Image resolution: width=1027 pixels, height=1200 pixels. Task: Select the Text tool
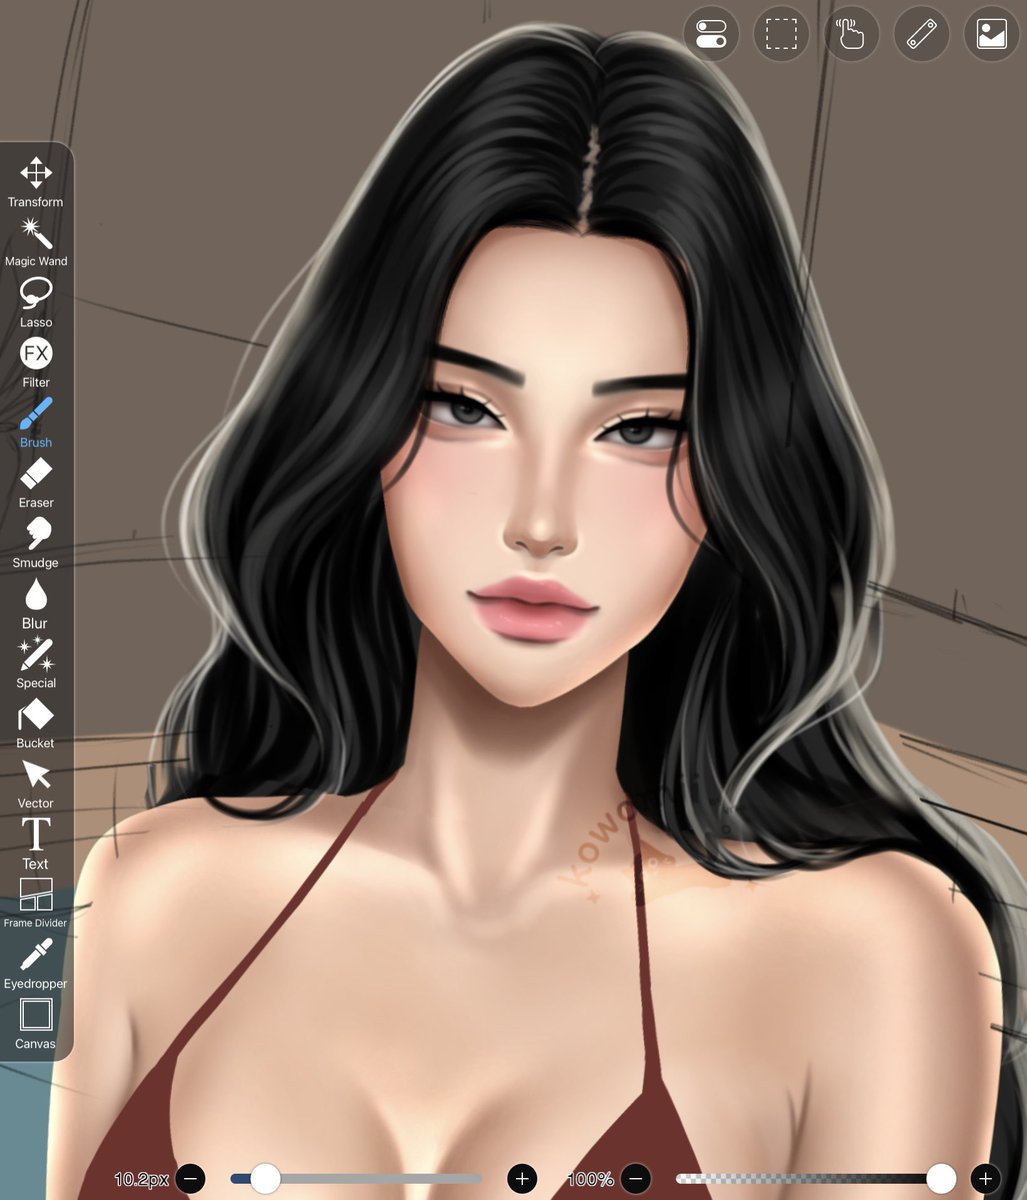point(36,843)
